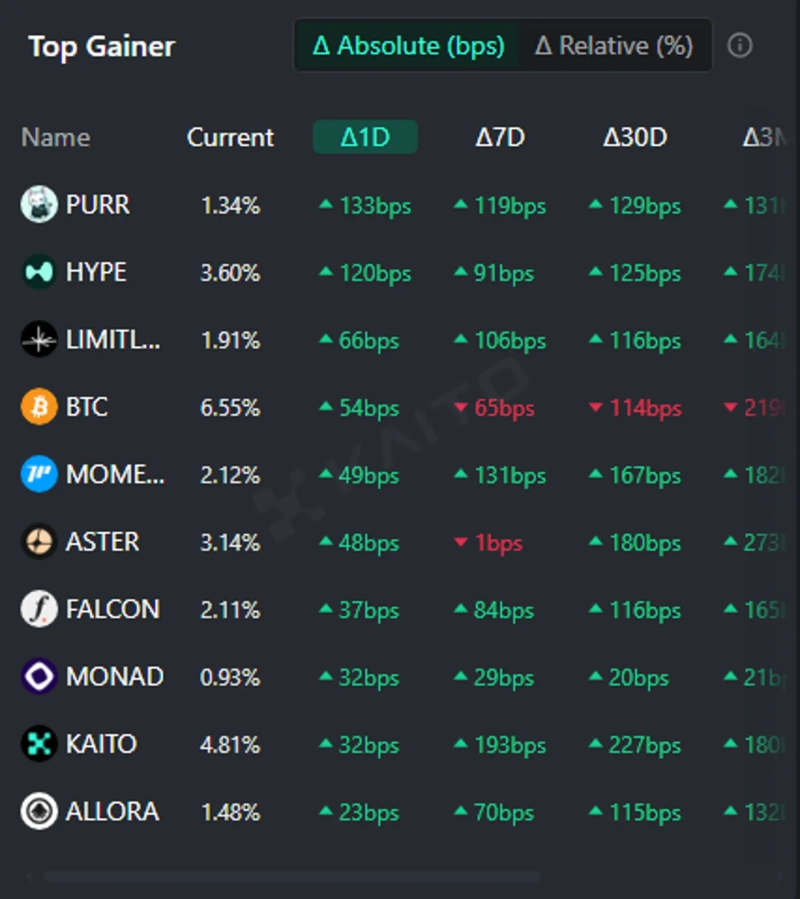This screenshot has width=800, height=899.
Task: Sort by the Current column header
Action: (x=230, y=137)
